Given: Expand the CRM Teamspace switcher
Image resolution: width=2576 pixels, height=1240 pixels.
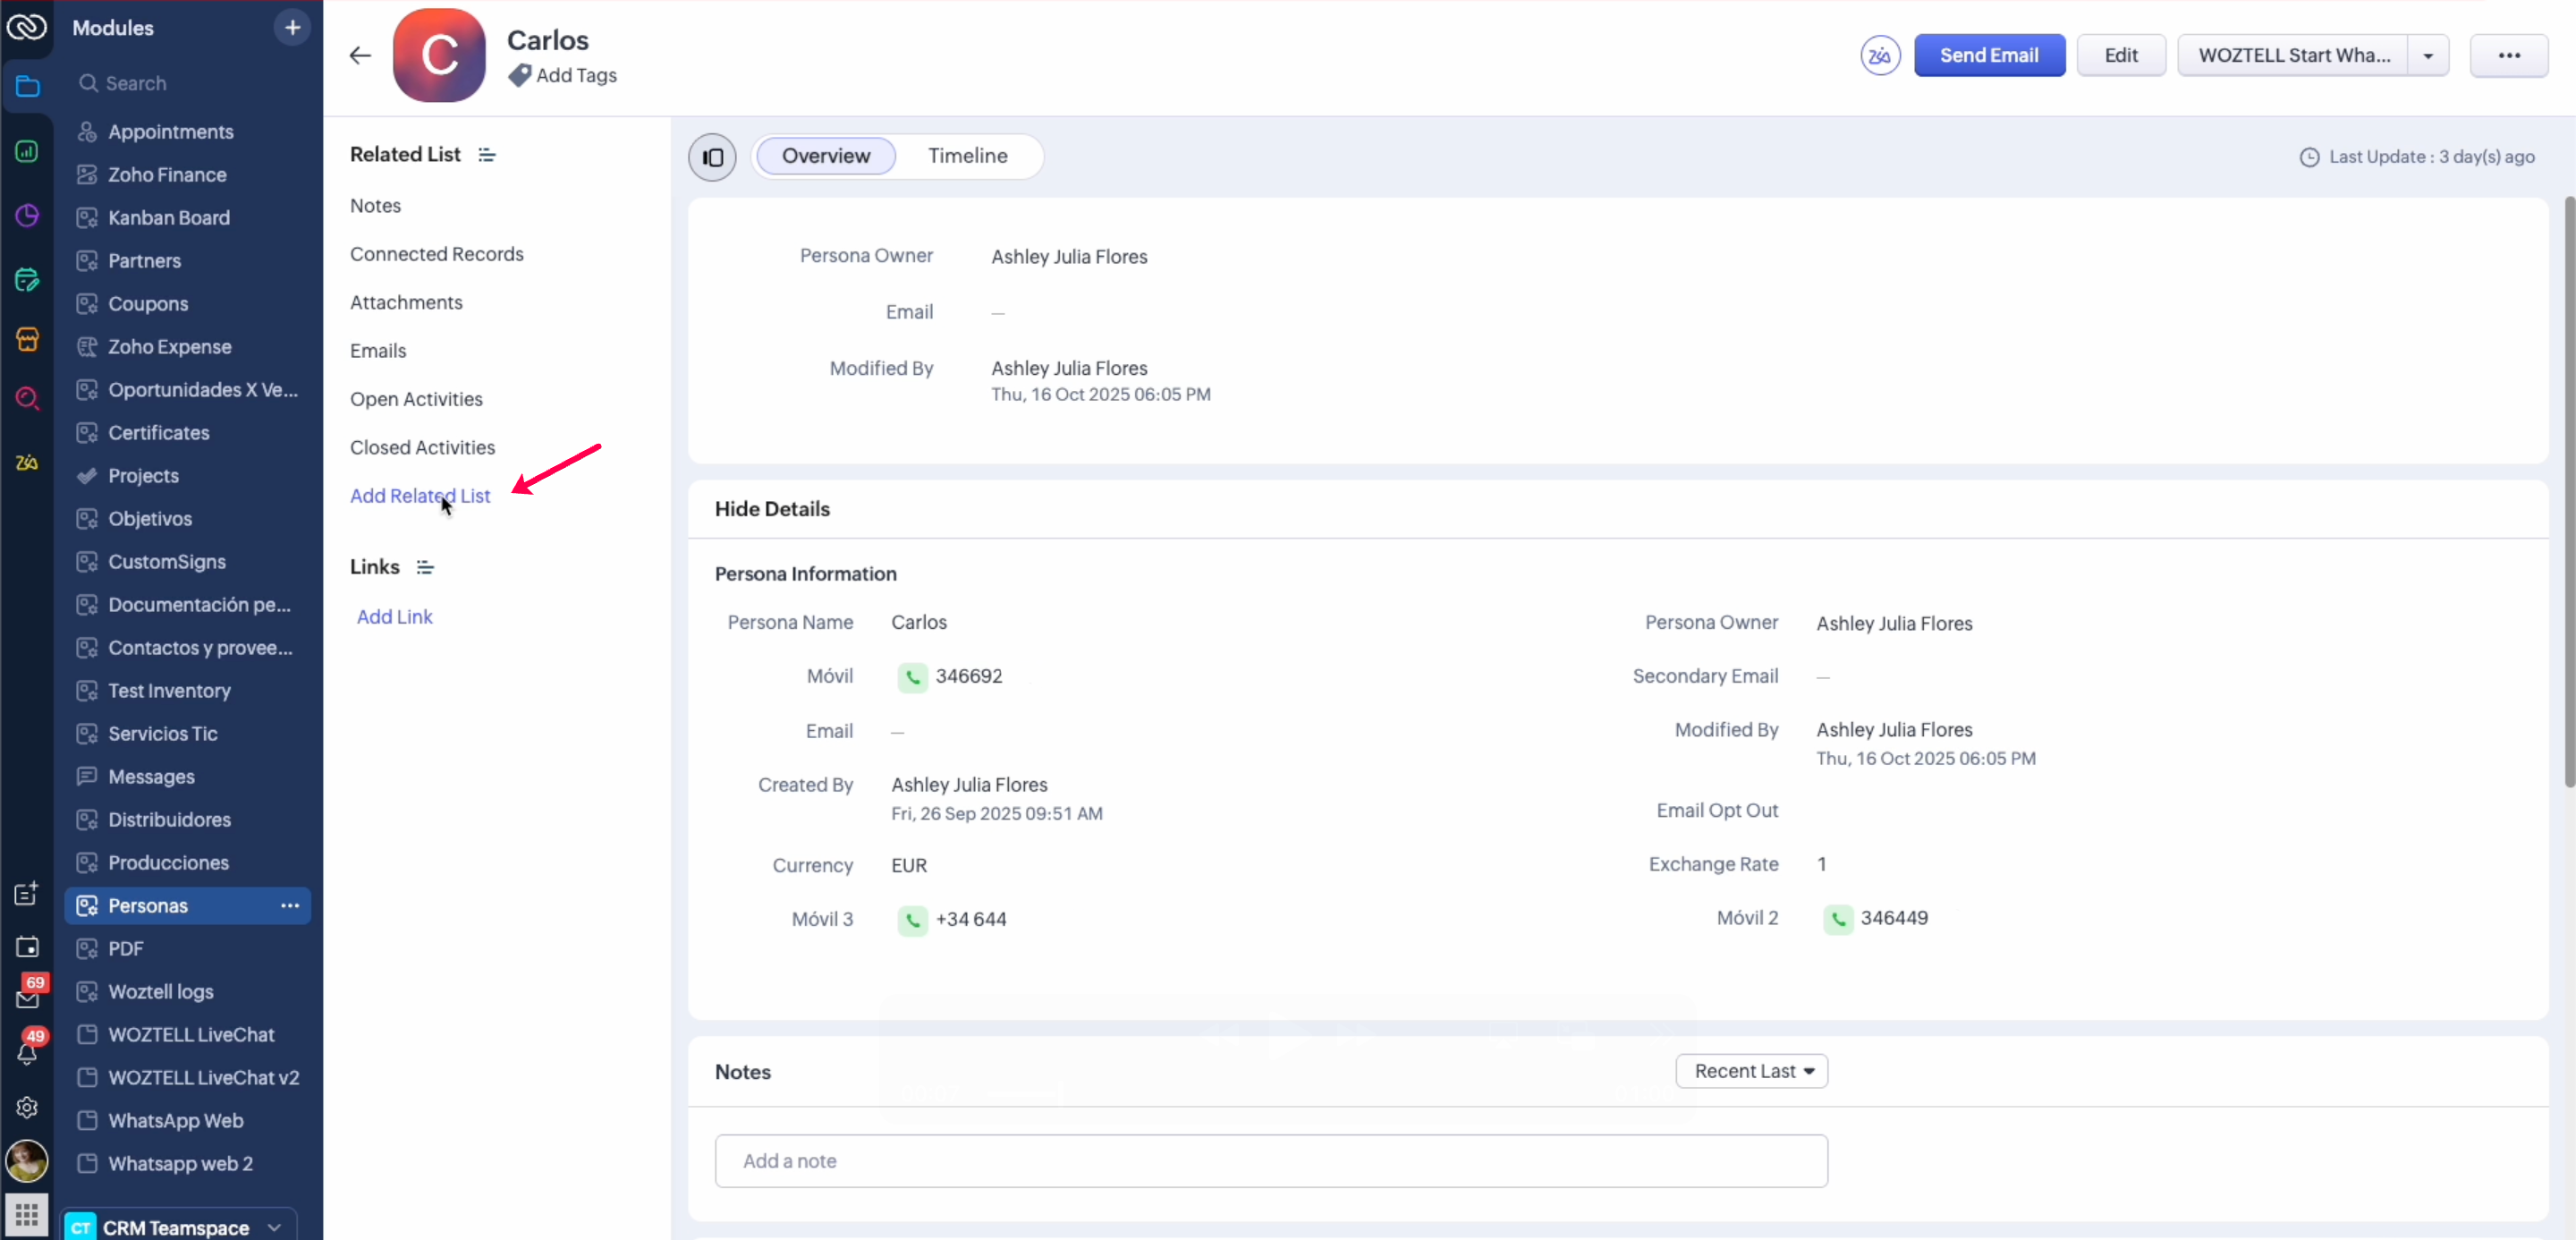Looking at the screenshot, I should [274, 1227].
